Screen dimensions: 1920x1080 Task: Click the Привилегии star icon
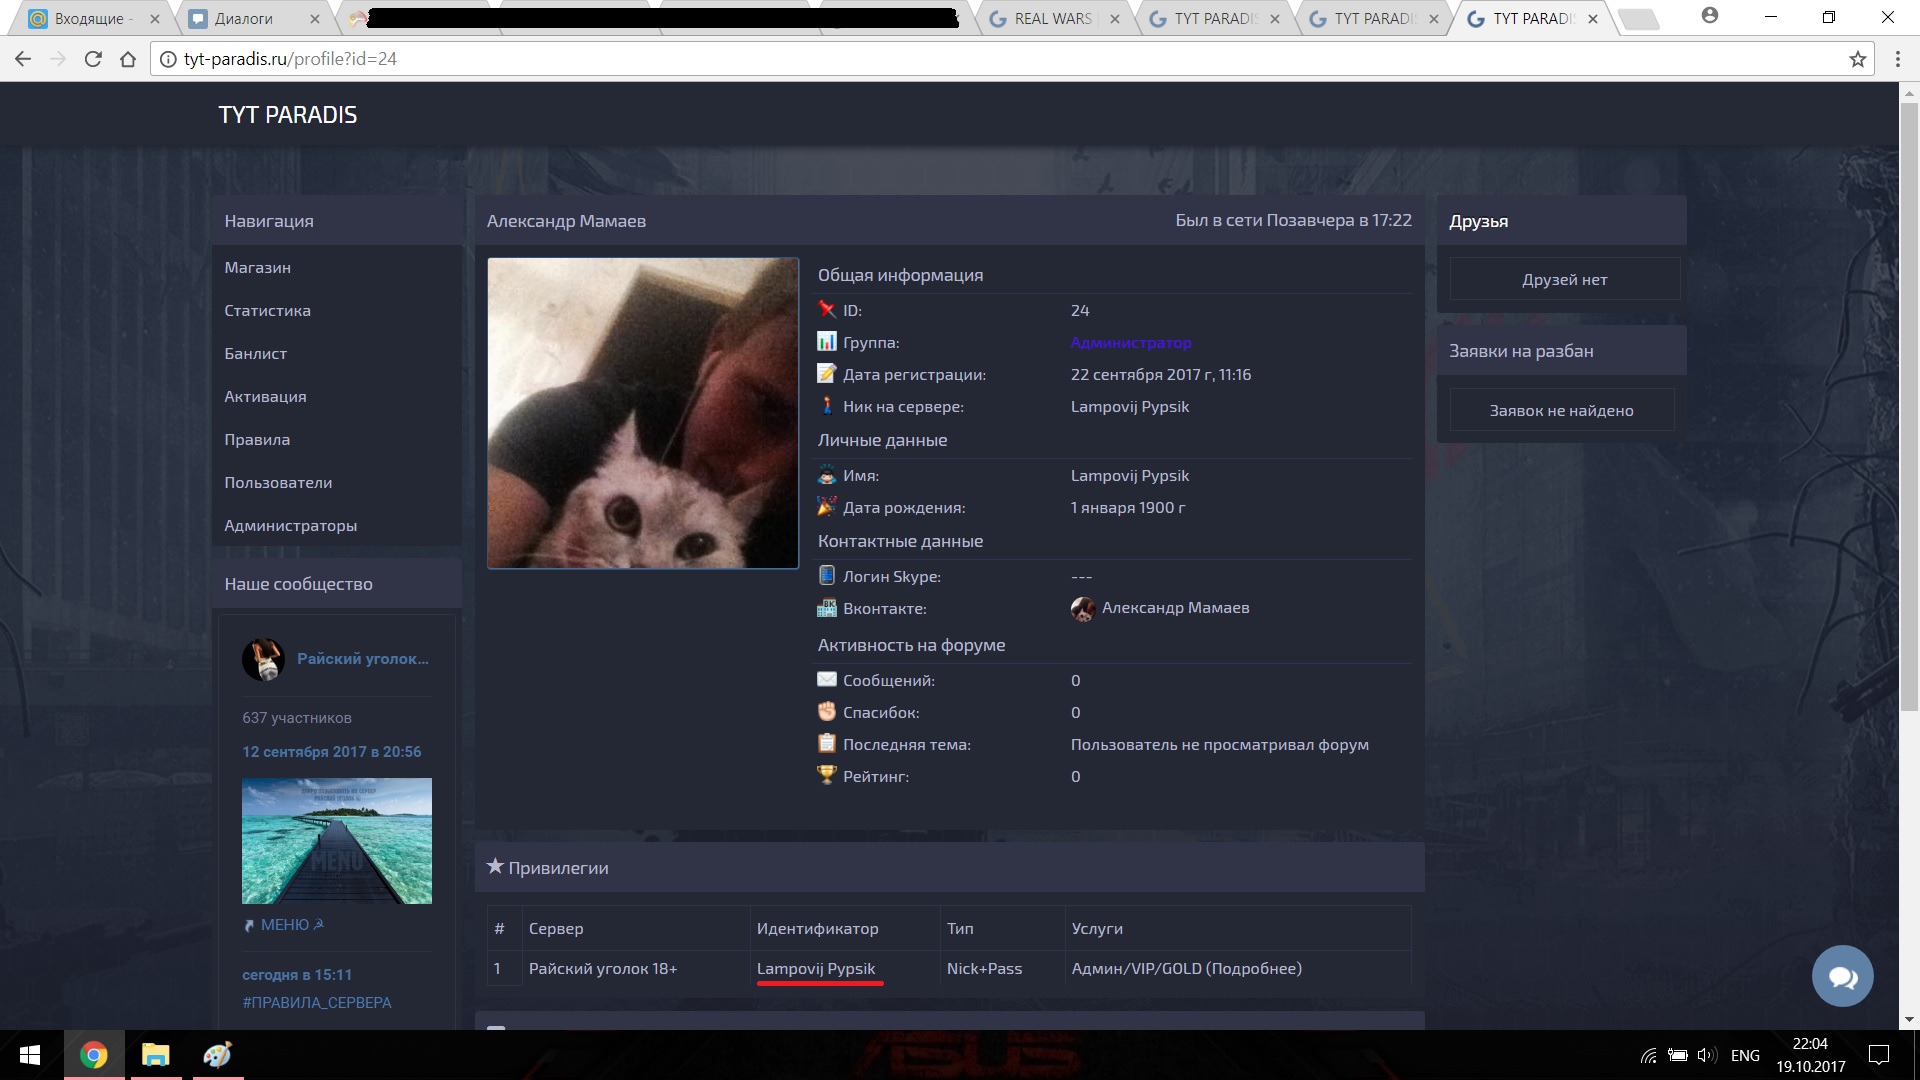coord(495,867)
